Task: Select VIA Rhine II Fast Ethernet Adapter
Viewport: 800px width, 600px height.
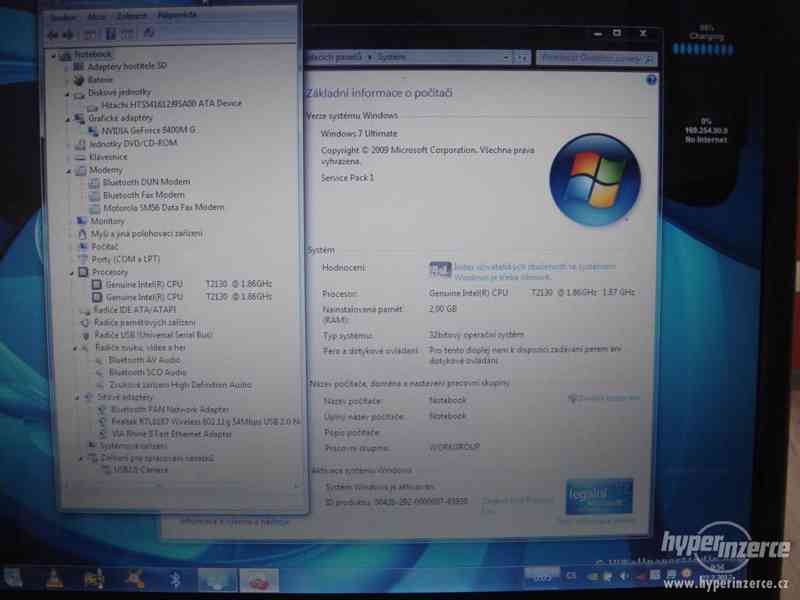Action: click(171, 434)
